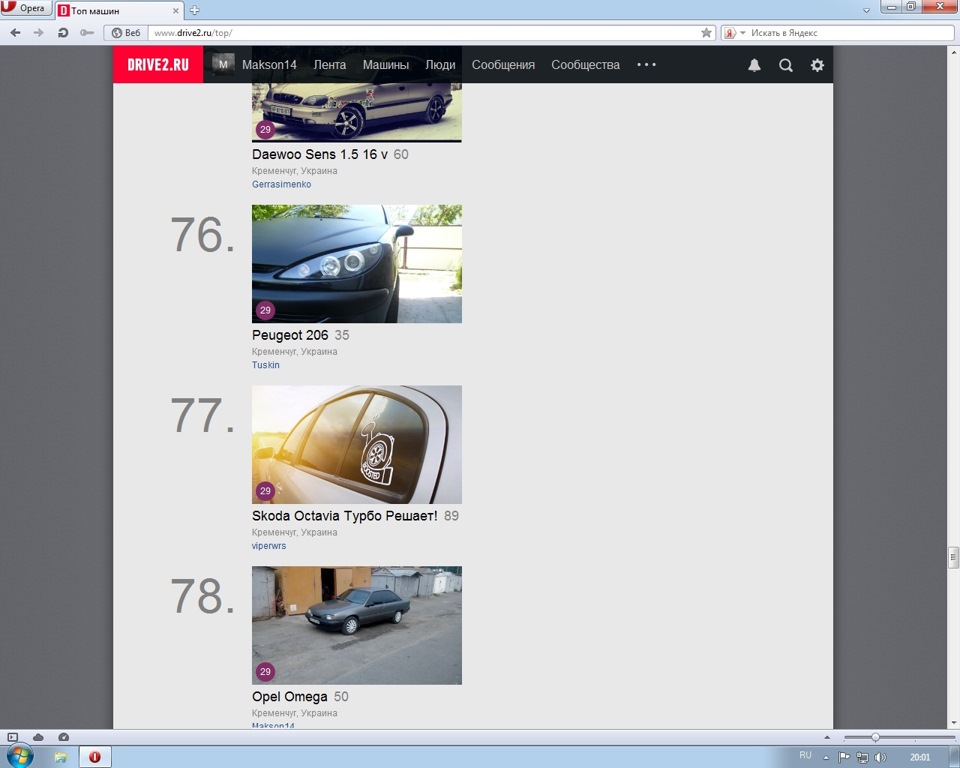The image size is (960, 768).
Task: Open a new tab with the plus button
Action: pyautogui.click(x=194, y=10)
